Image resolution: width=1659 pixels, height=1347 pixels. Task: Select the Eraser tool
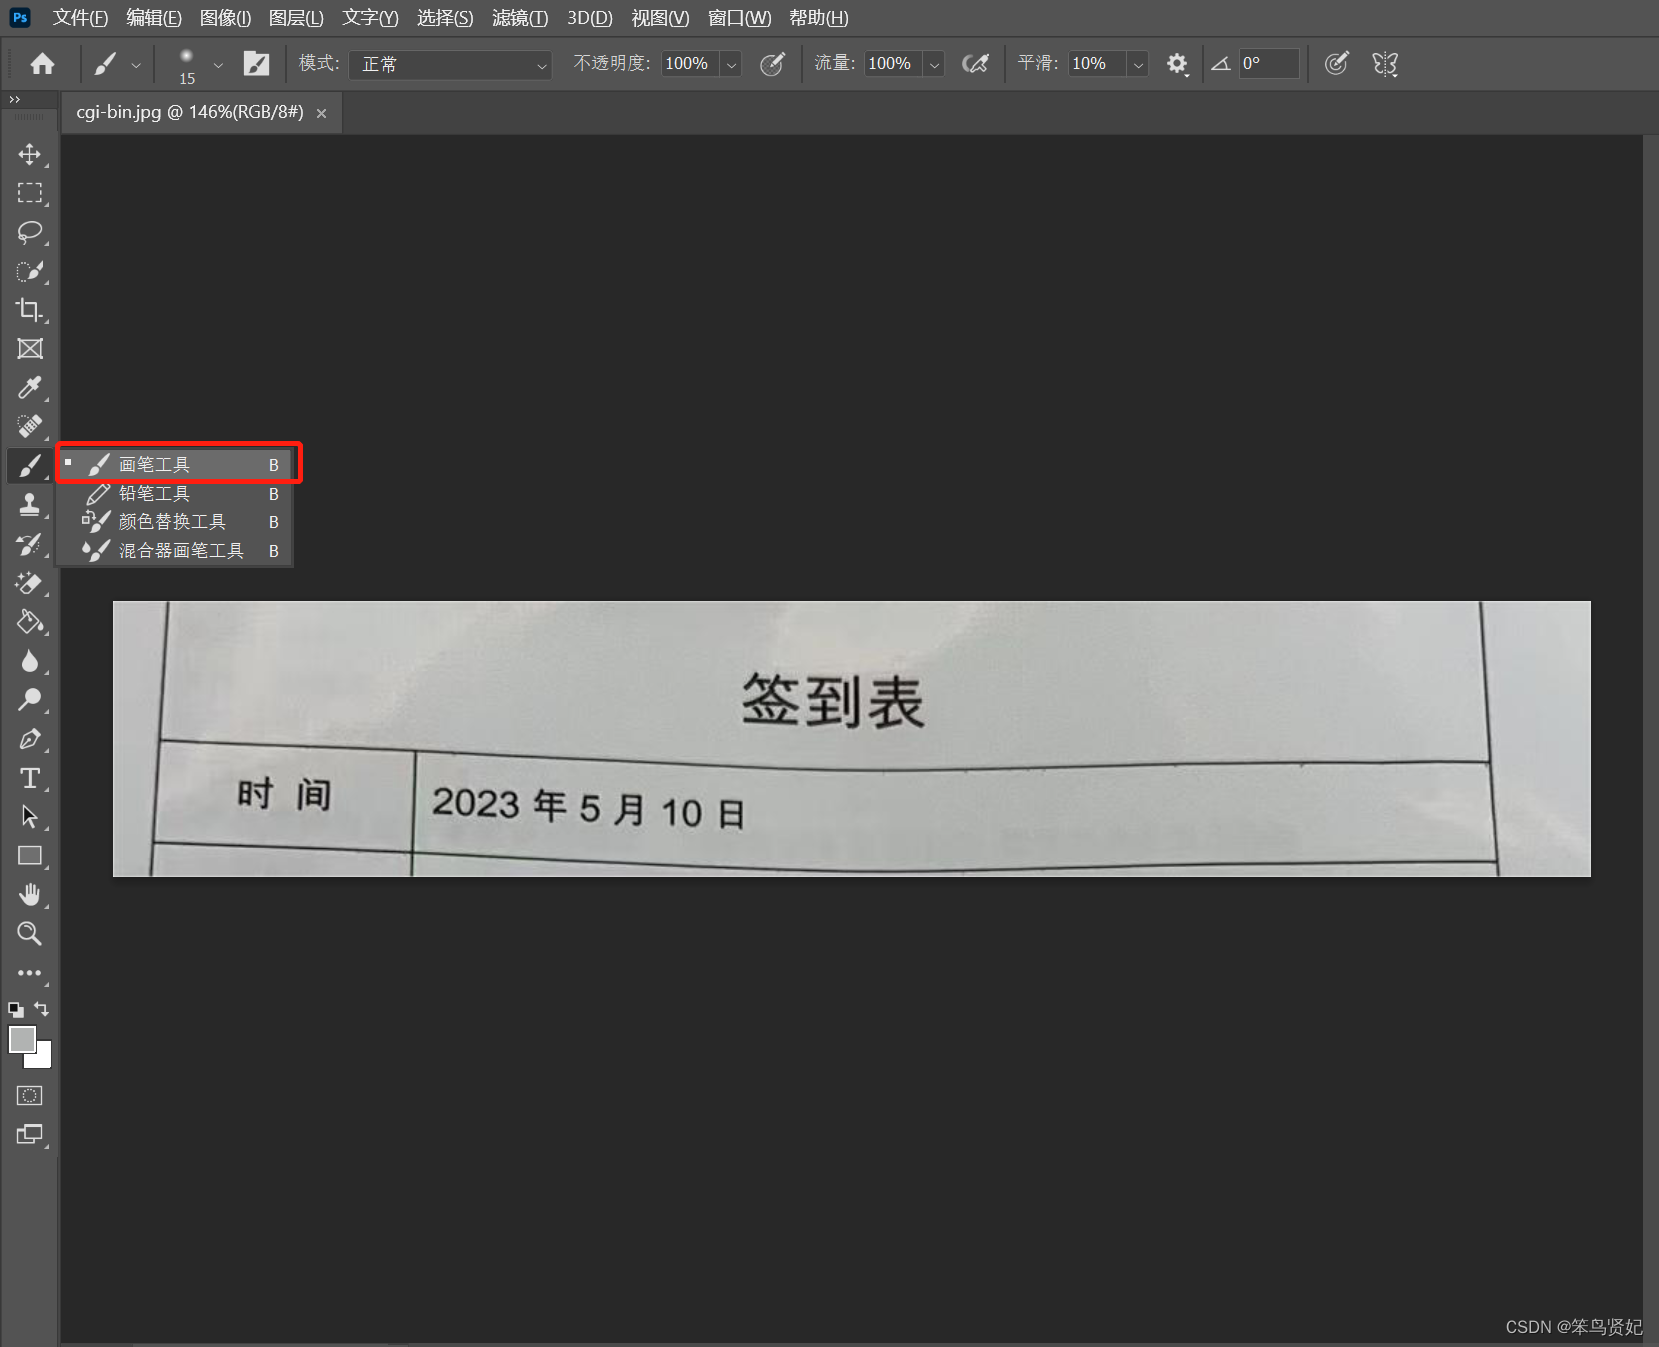click(30, 583)
